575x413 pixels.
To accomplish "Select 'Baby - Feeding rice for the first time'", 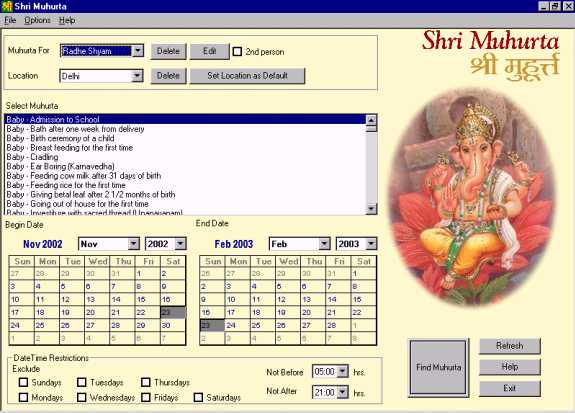I will pyautogui.click(x=185, y=185).
